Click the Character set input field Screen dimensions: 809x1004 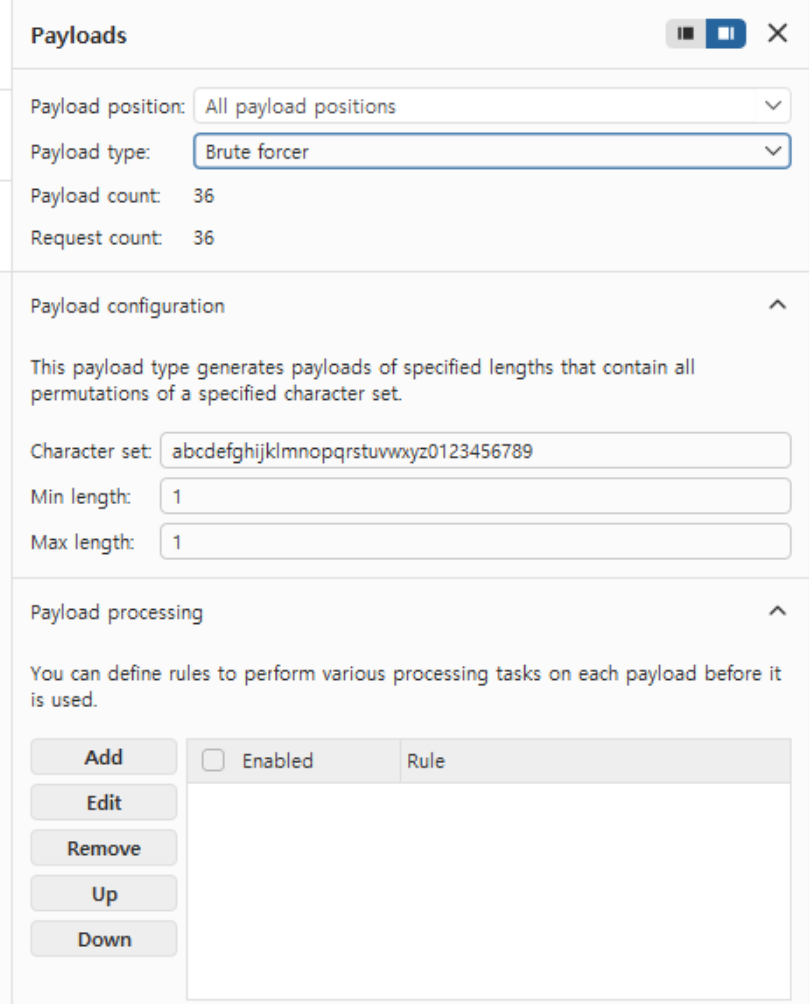[x=475, y=451]
